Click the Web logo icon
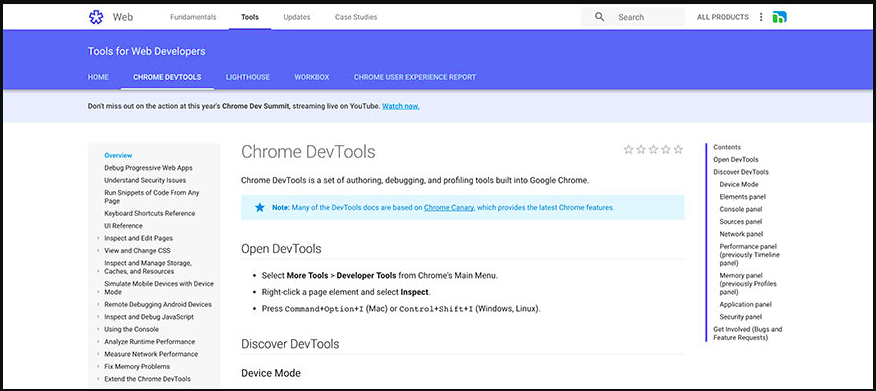876x391 pixels. pos(96,17)
